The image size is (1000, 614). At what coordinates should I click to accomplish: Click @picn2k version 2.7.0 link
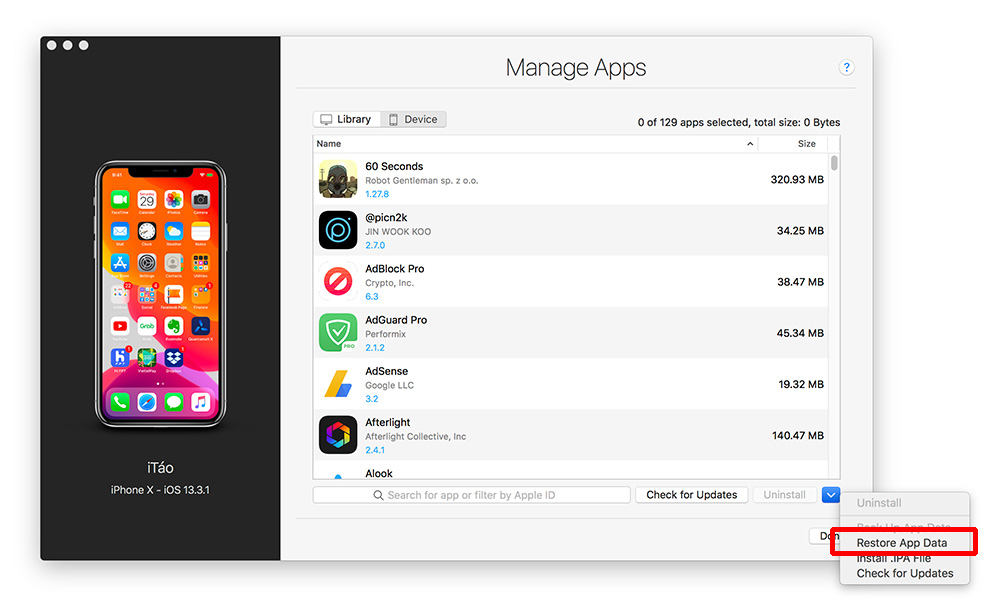[375, 245]
